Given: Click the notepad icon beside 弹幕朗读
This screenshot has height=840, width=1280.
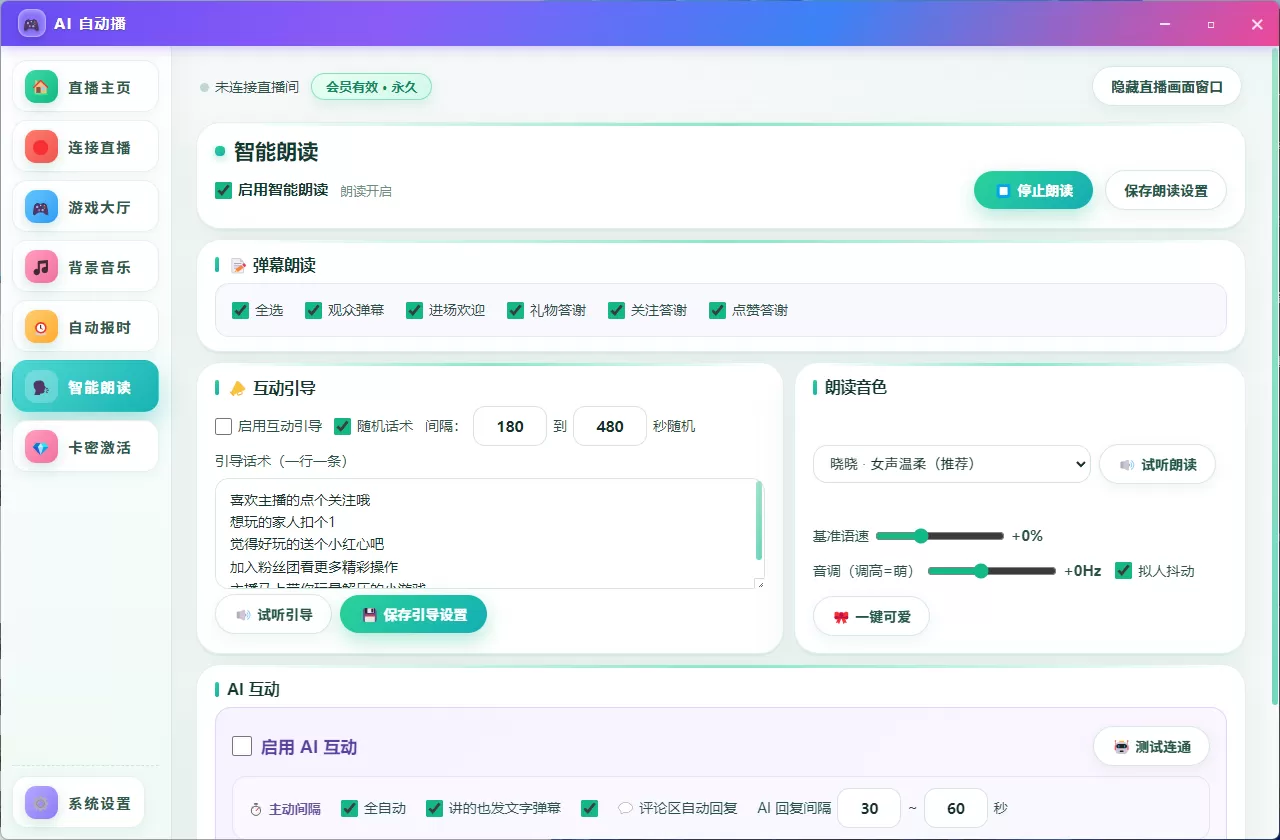Looking at the screenshot, I should coord(238,266).
